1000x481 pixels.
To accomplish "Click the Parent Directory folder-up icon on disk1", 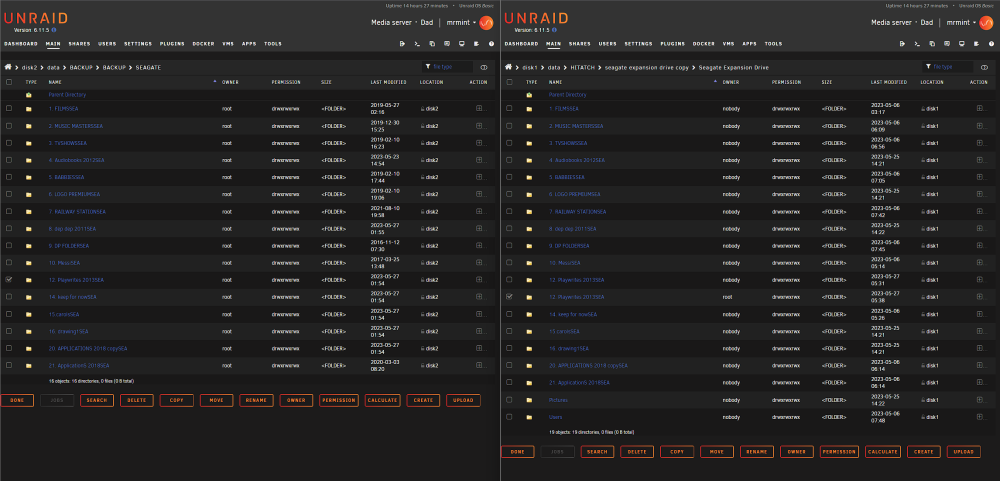I will (x=529, y=95).
